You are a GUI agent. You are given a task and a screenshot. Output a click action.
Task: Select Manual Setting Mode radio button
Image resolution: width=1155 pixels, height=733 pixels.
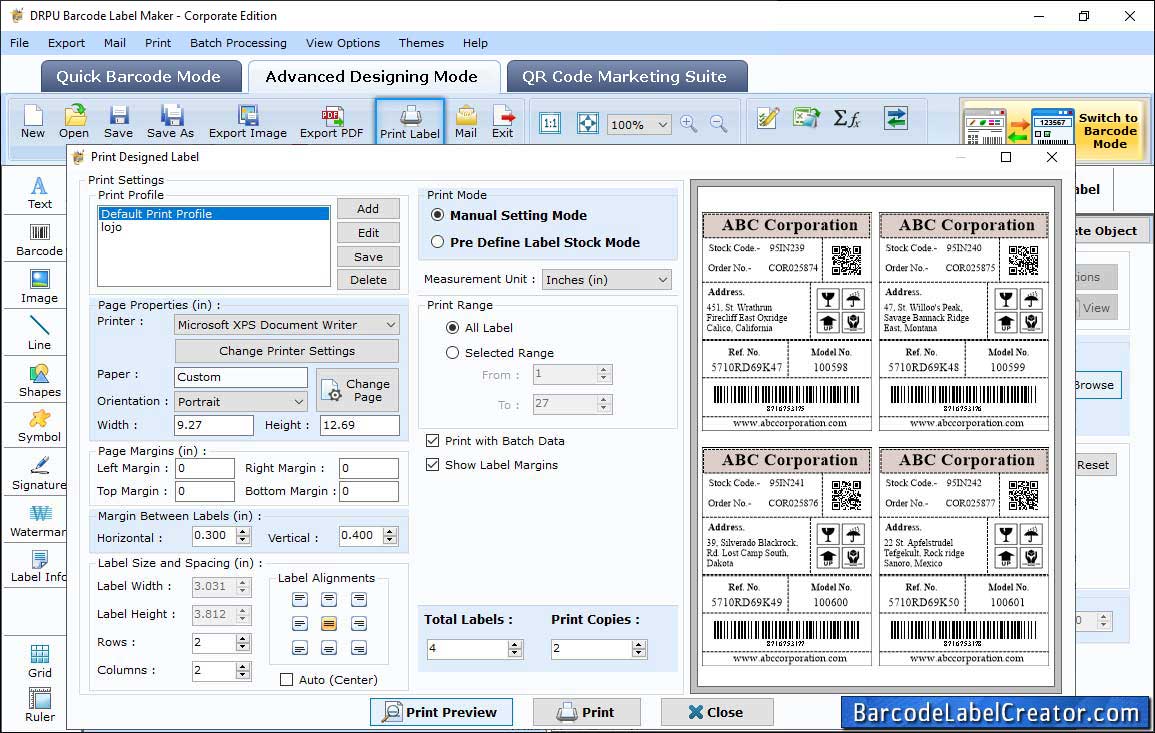tap(438, 215)
